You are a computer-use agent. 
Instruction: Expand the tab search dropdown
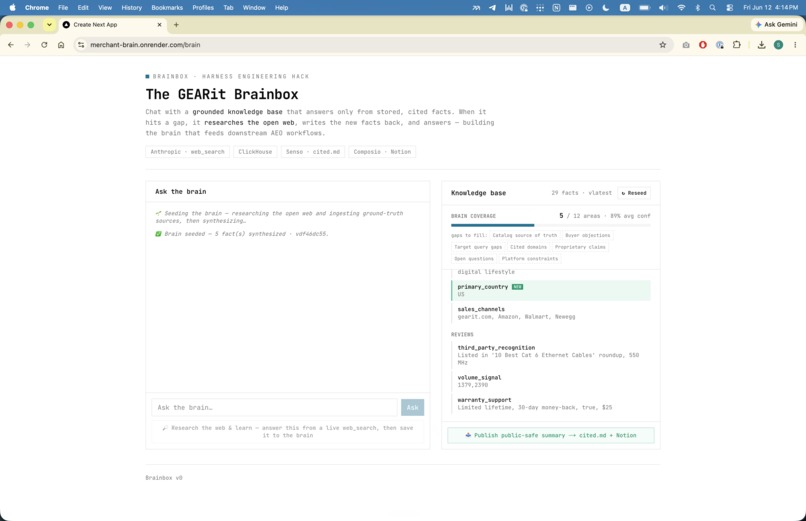pos(49,25)
